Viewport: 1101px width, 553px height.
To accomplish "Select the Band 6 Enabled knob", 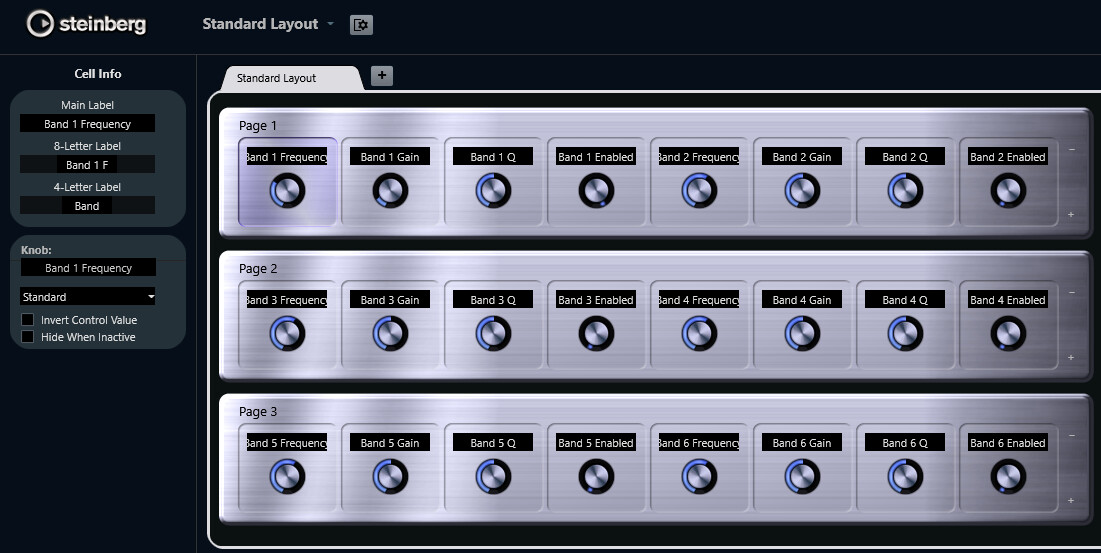I will [1008, 477].
